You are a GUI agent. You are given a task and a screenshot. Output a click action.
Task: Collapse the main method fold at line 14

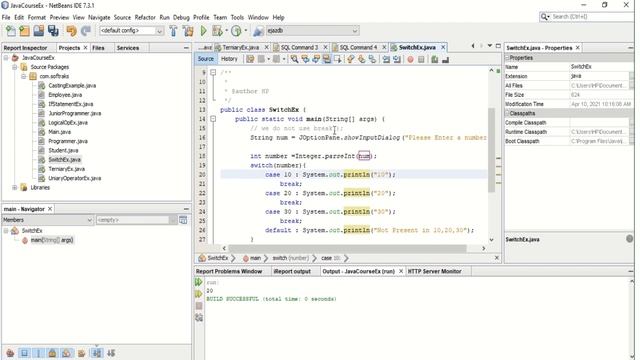click(x=213, y=119)
